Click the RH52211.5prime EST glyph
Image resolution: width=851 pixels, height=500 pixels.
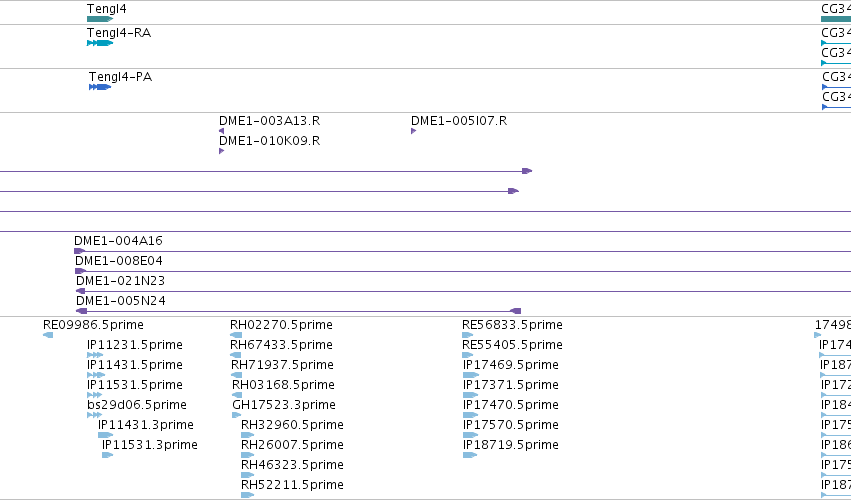(247, 495)
